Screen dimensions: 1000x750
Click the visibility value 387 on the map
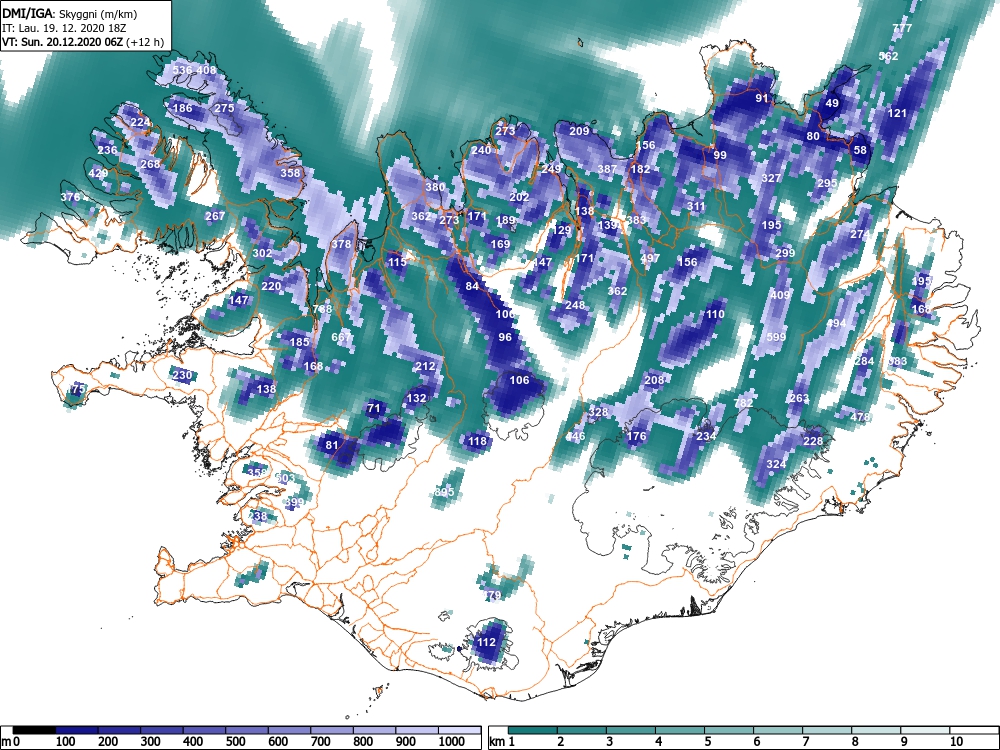(607, 170)
